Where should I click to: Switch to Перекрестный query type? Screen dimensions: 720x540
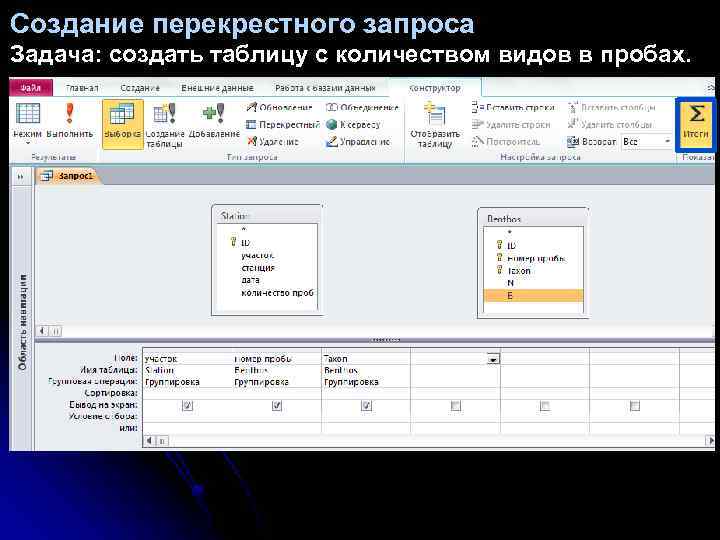tap(282, 124)
